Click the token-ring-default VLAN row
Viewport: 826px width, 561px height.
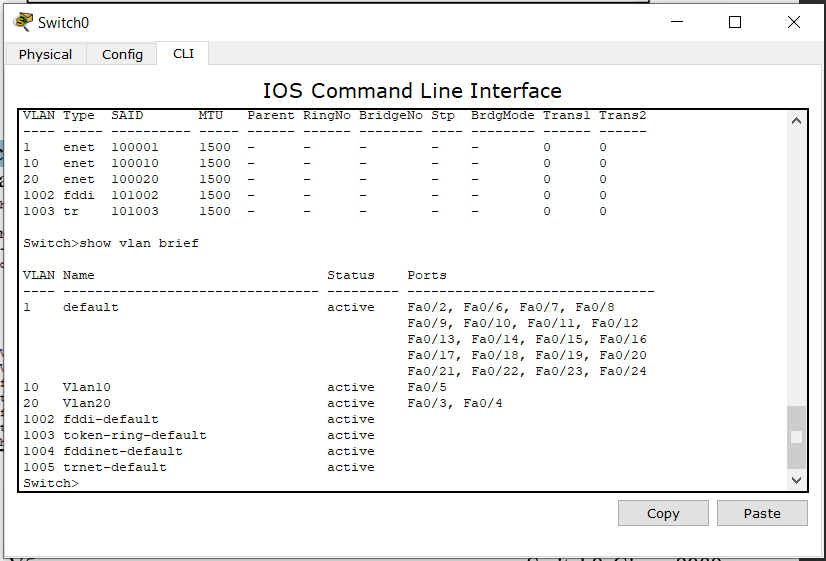point(199,435)
